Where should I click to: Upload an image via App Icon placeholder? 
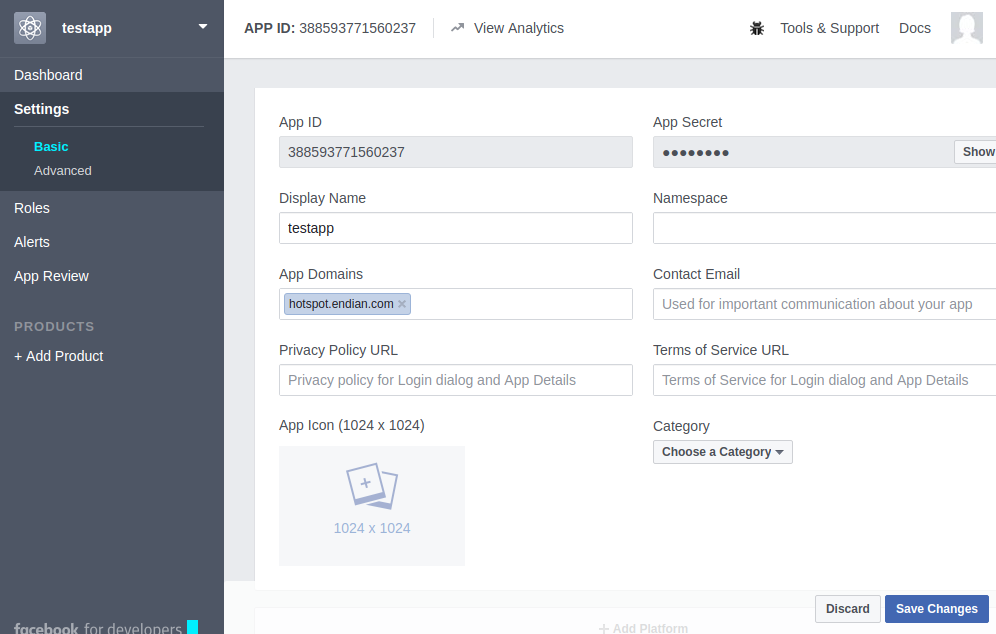372,505
